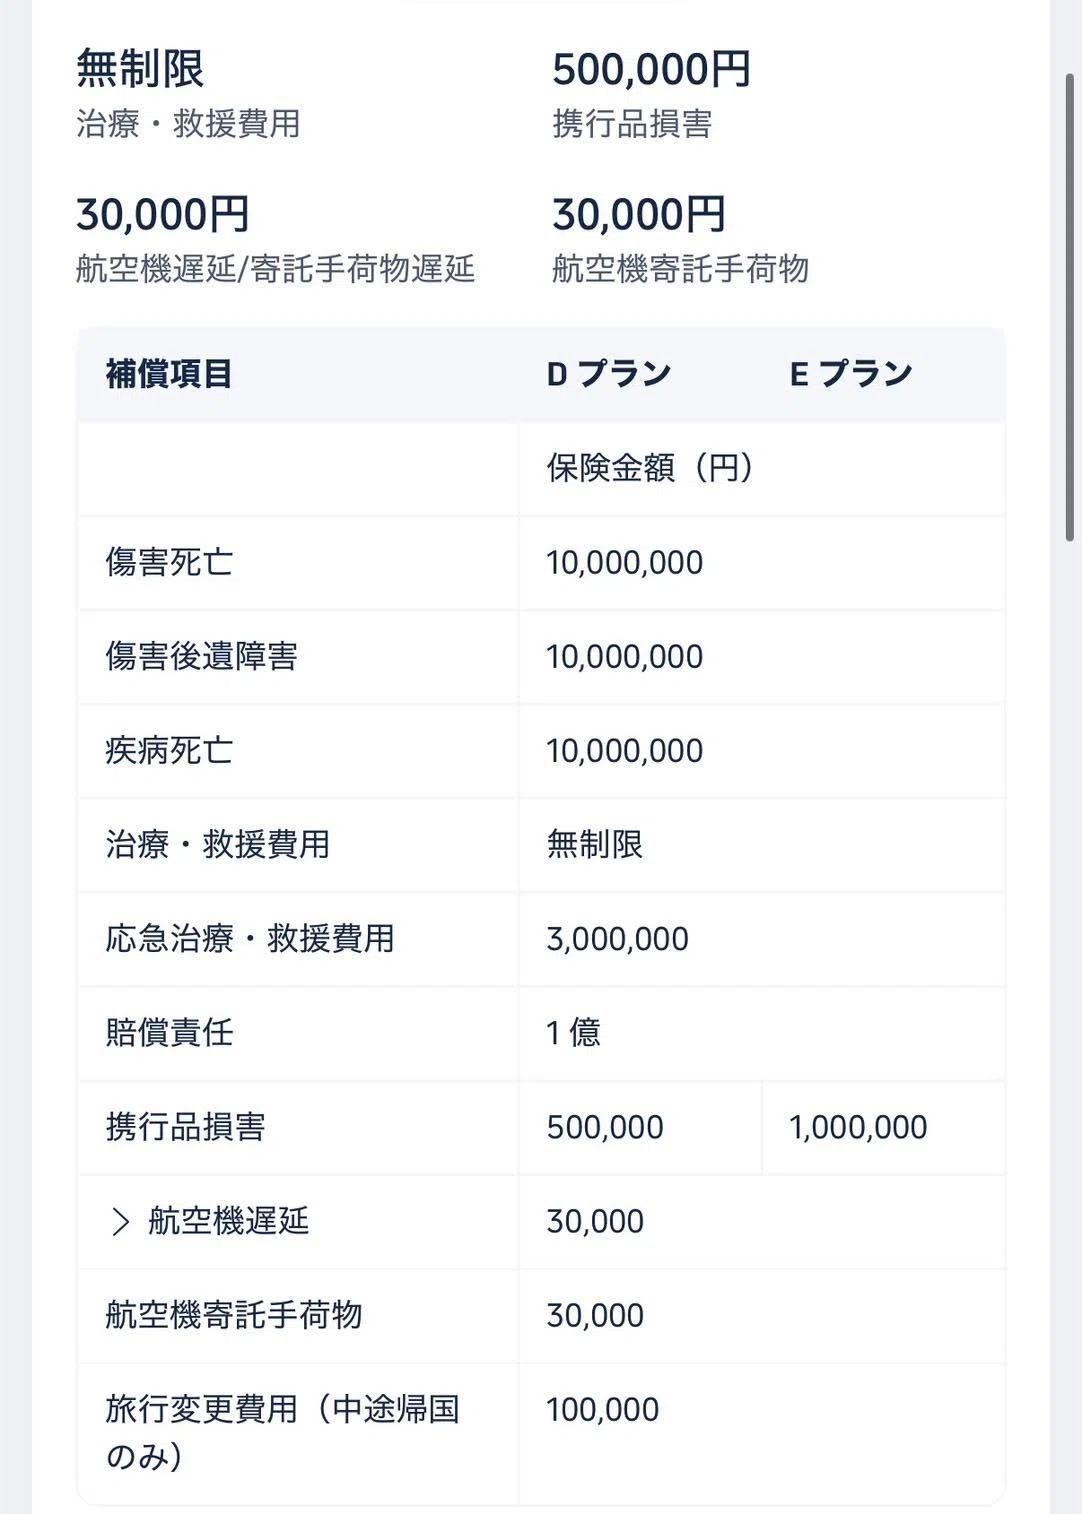Click 携行品損害 D plan value 500,000
The width and height of the screenshot is (1082, 1514).
point(605,1127)
